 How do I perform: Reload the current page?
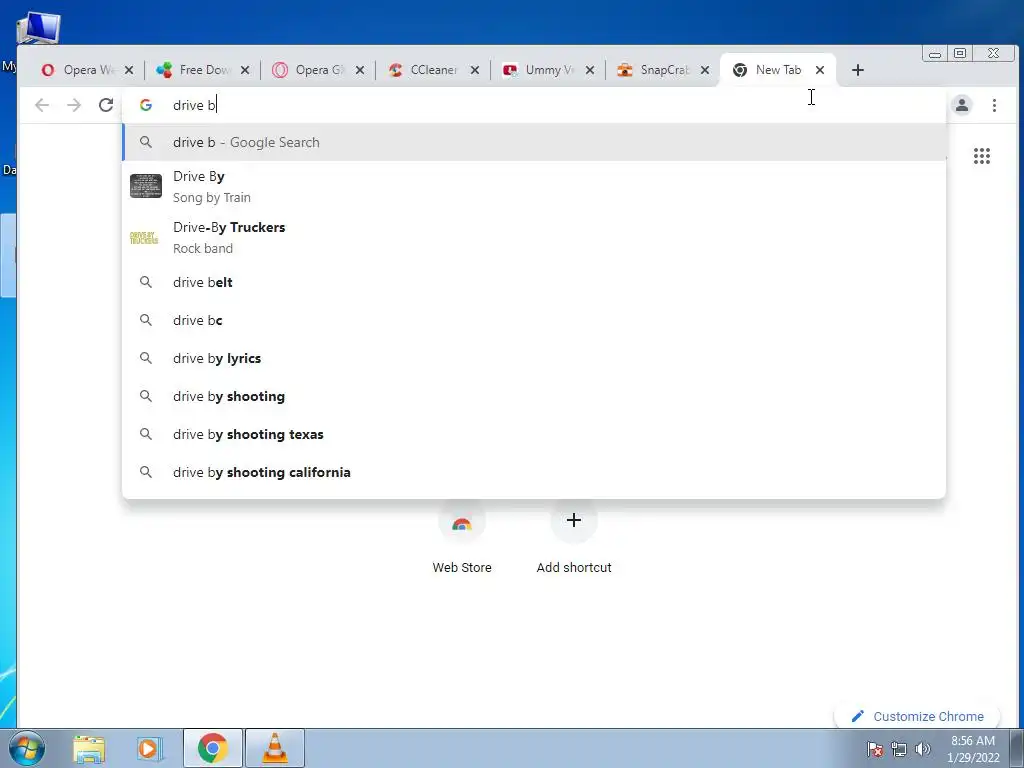pyautogui.click(x=106, y=105)
